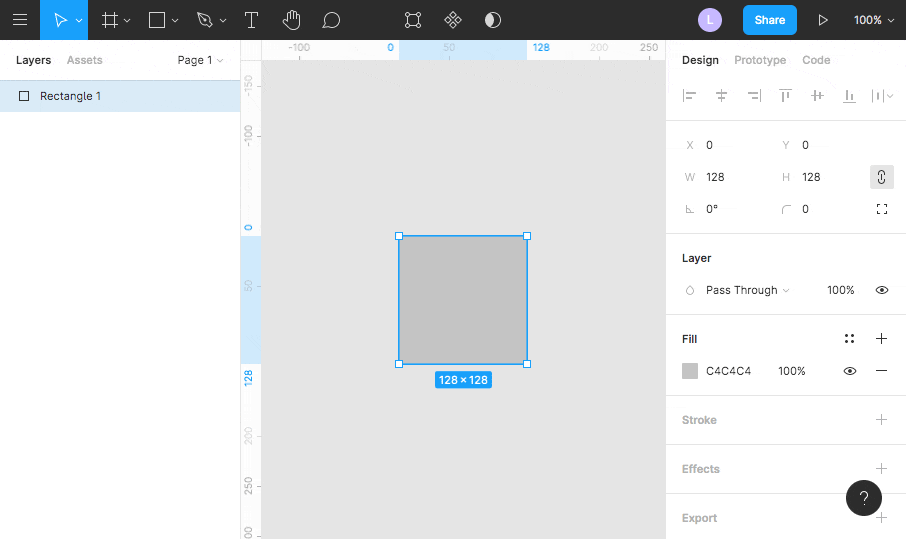Align selection to left edge
The width and height of the screenshot is (906, 539).
click(689, 96)
